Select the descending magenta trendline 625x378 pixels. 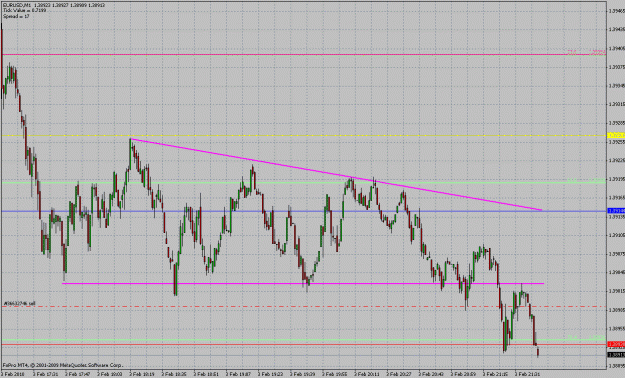(336, 174)
